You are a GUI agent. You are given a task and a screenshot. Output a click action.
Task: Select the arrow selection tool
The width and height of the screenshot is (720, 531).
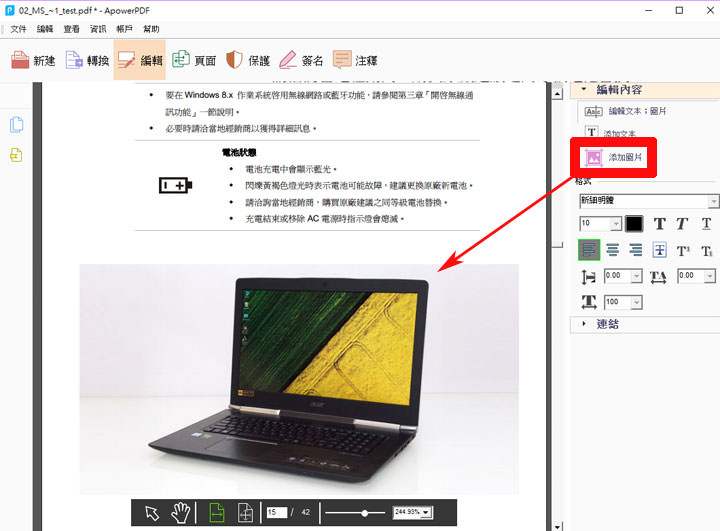click(152, 513)
